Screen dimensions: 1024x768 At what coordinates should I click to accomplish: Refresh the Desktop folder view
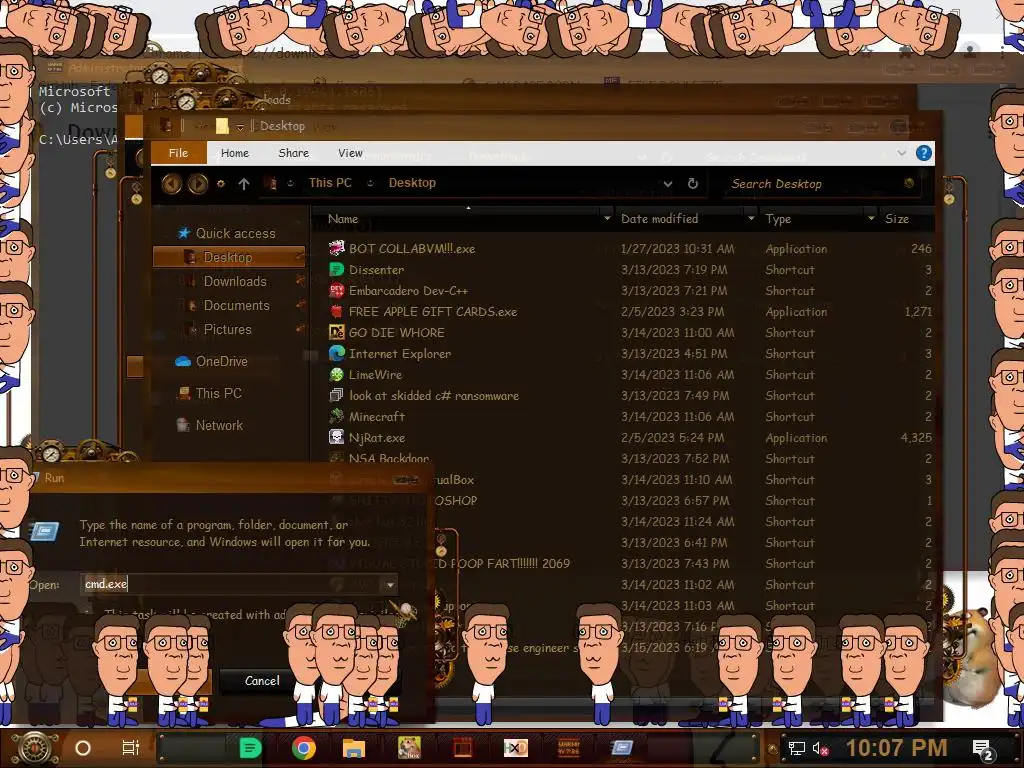pyautogui.click(x=692, y=184)
